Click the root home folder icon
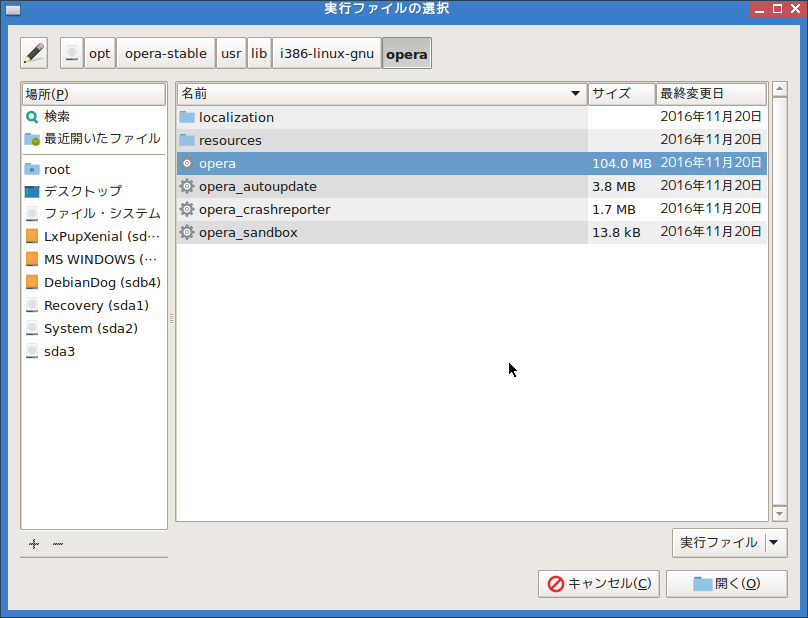The image size is (808, 618). (x=32, y=169)
